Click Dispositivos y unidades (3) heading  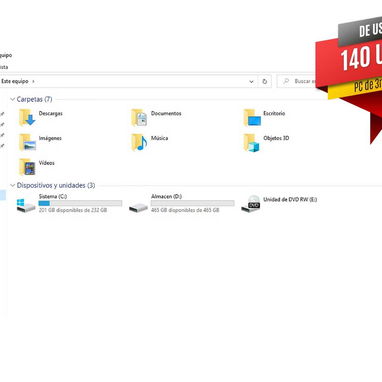pyautogui.click(x=56, y=185)
